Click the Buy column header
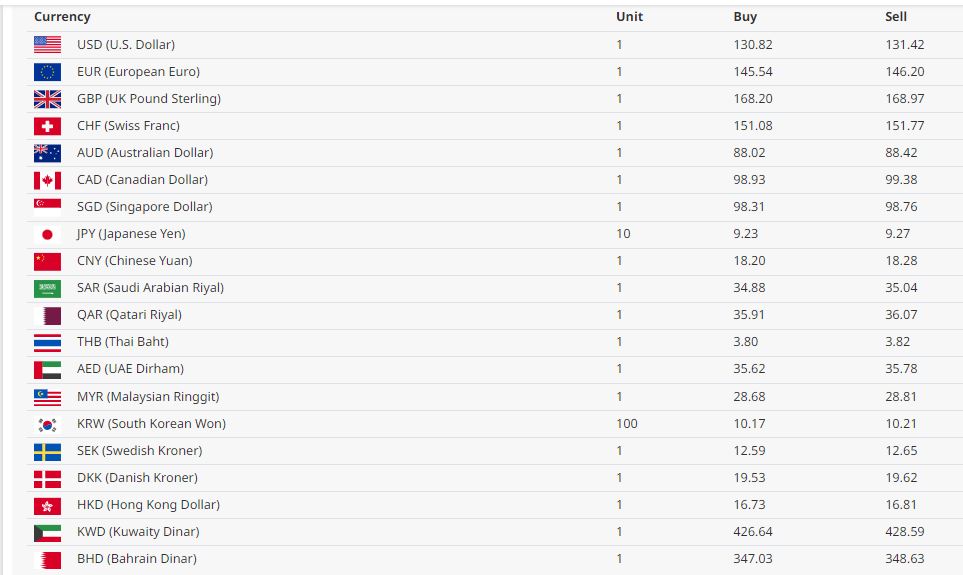This screenshot has height=575, width=963. point(745,17)
